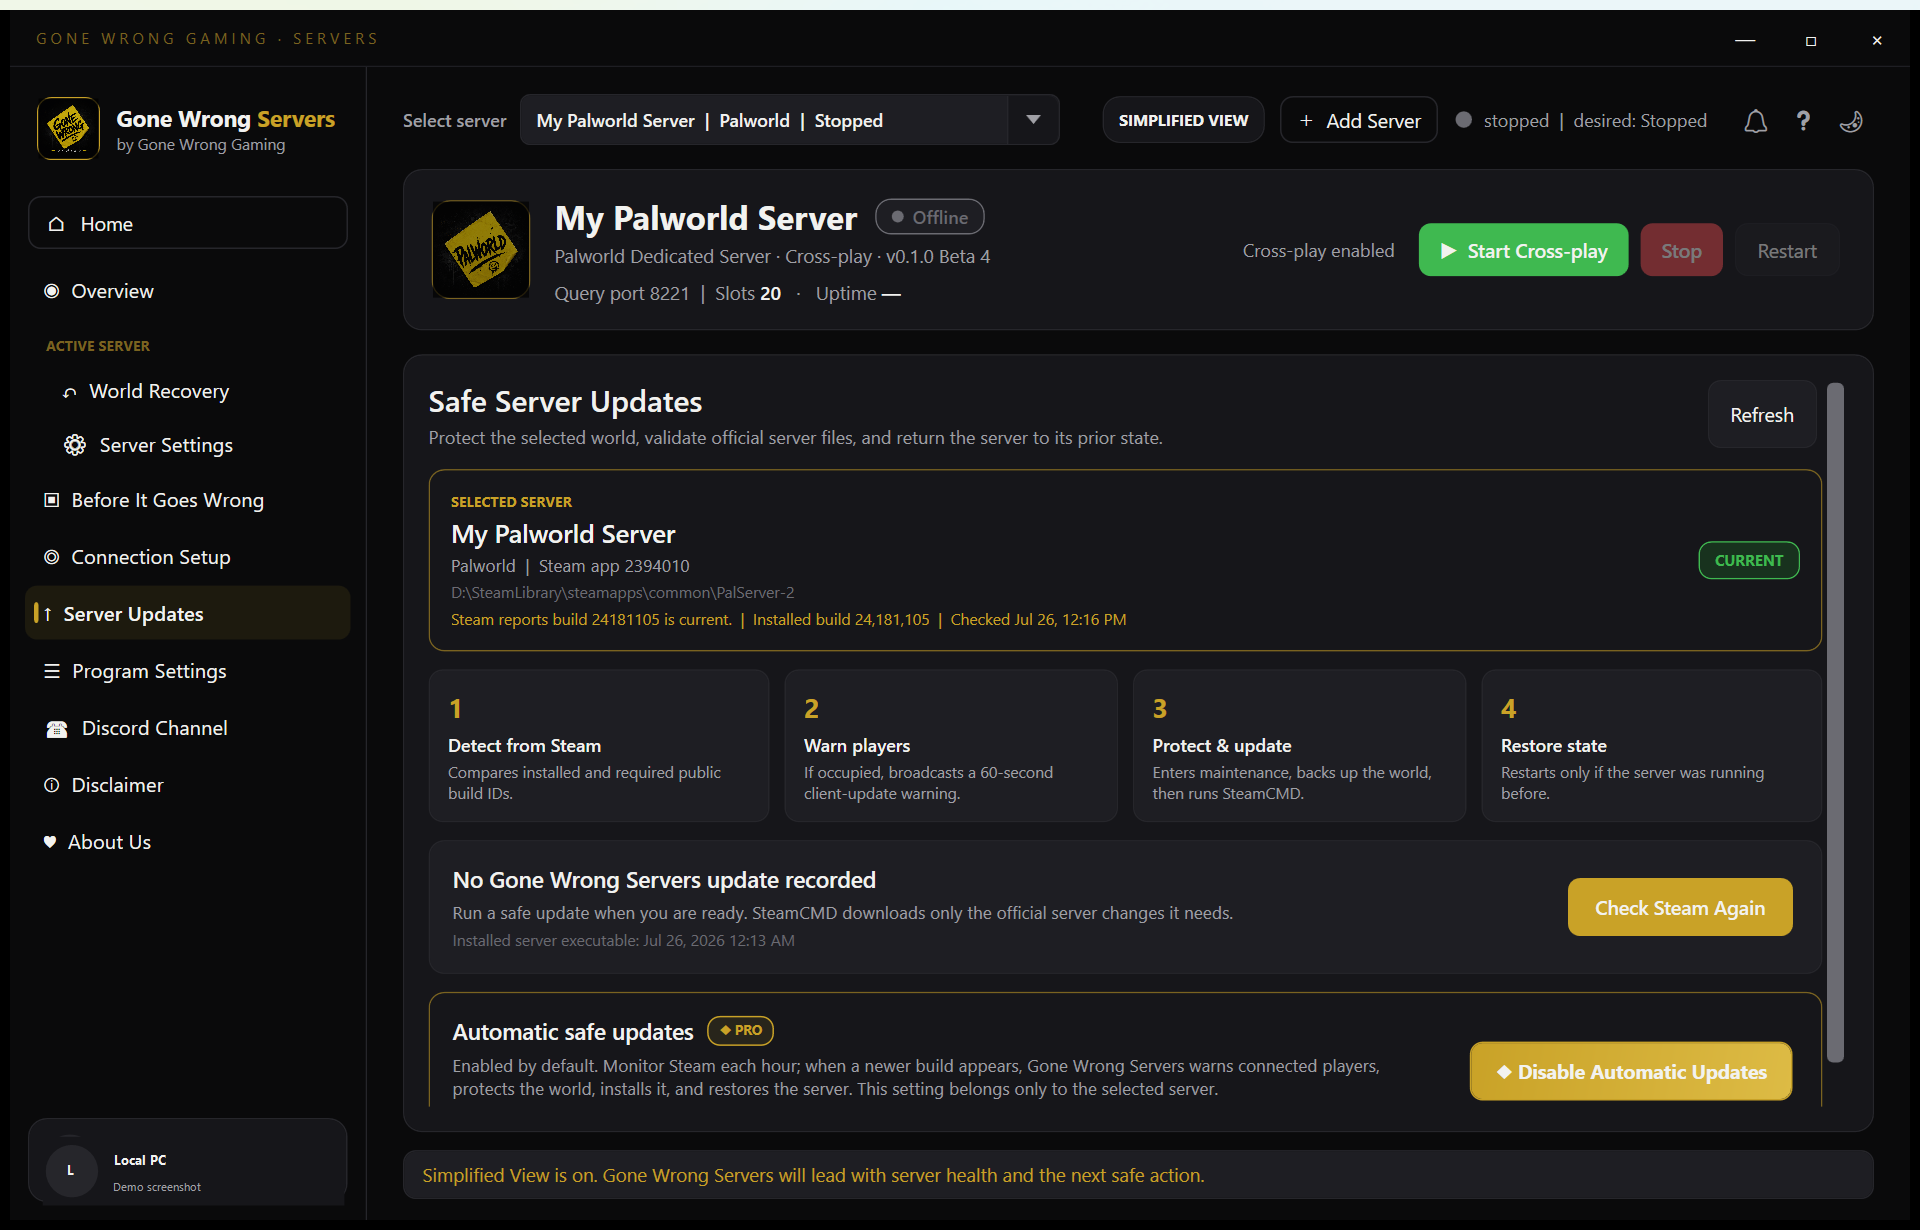Click the Protect & update step card
Screen dimensions: 1920x1230
(x=1299, y=746)
